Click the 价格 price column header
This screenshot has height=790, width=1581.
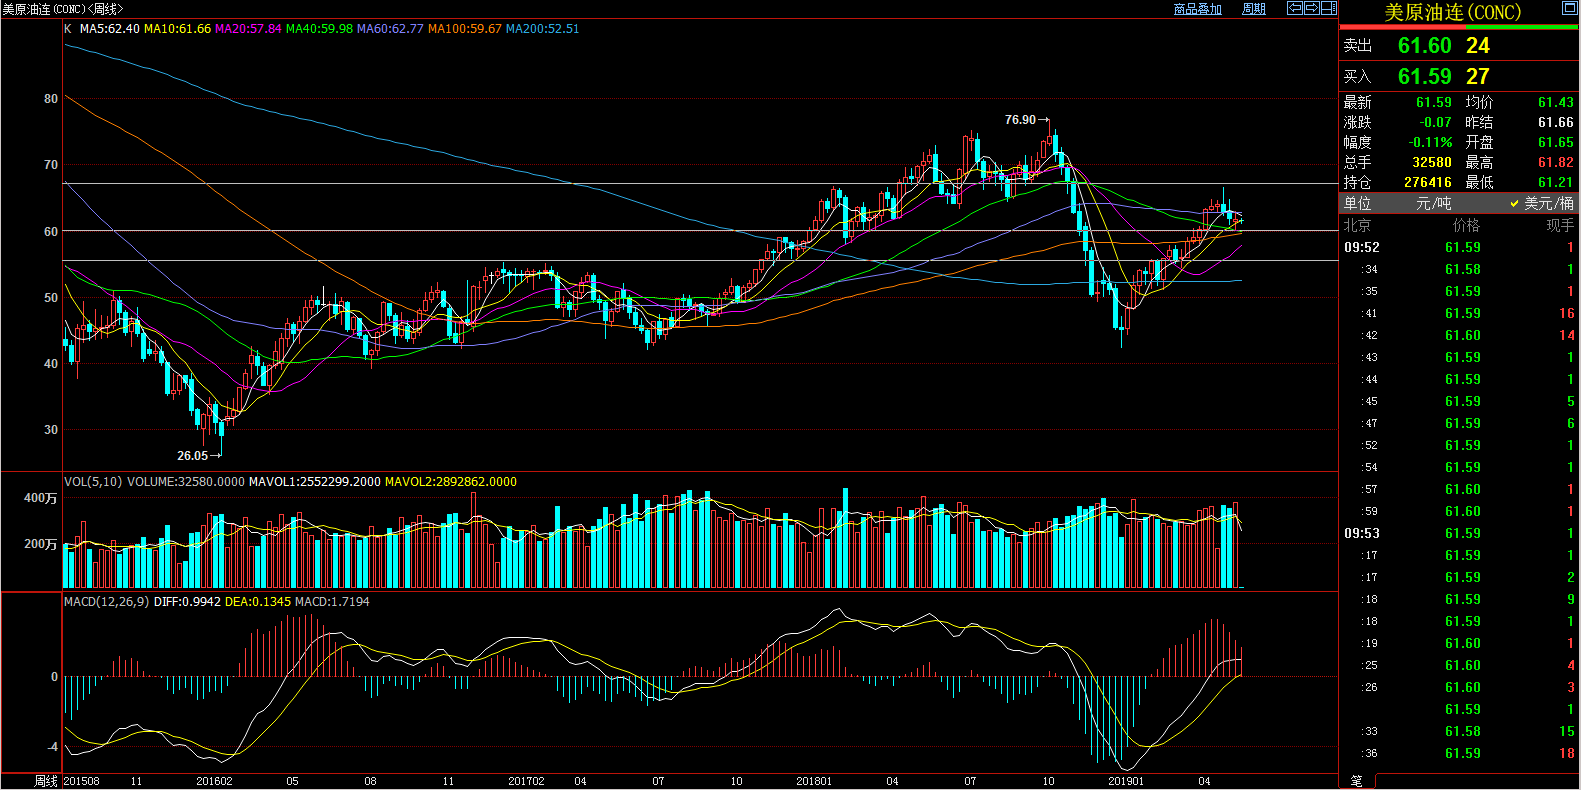point(1466,225)
